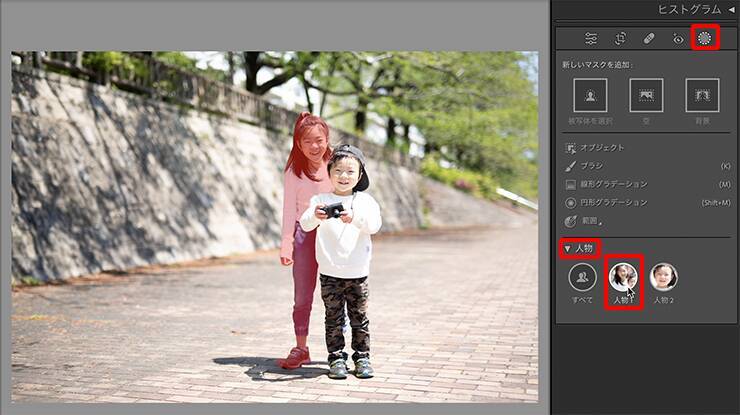Click the Select Sky mask icon
This screenshot has height=415, width=740.
tap(646, 96)
